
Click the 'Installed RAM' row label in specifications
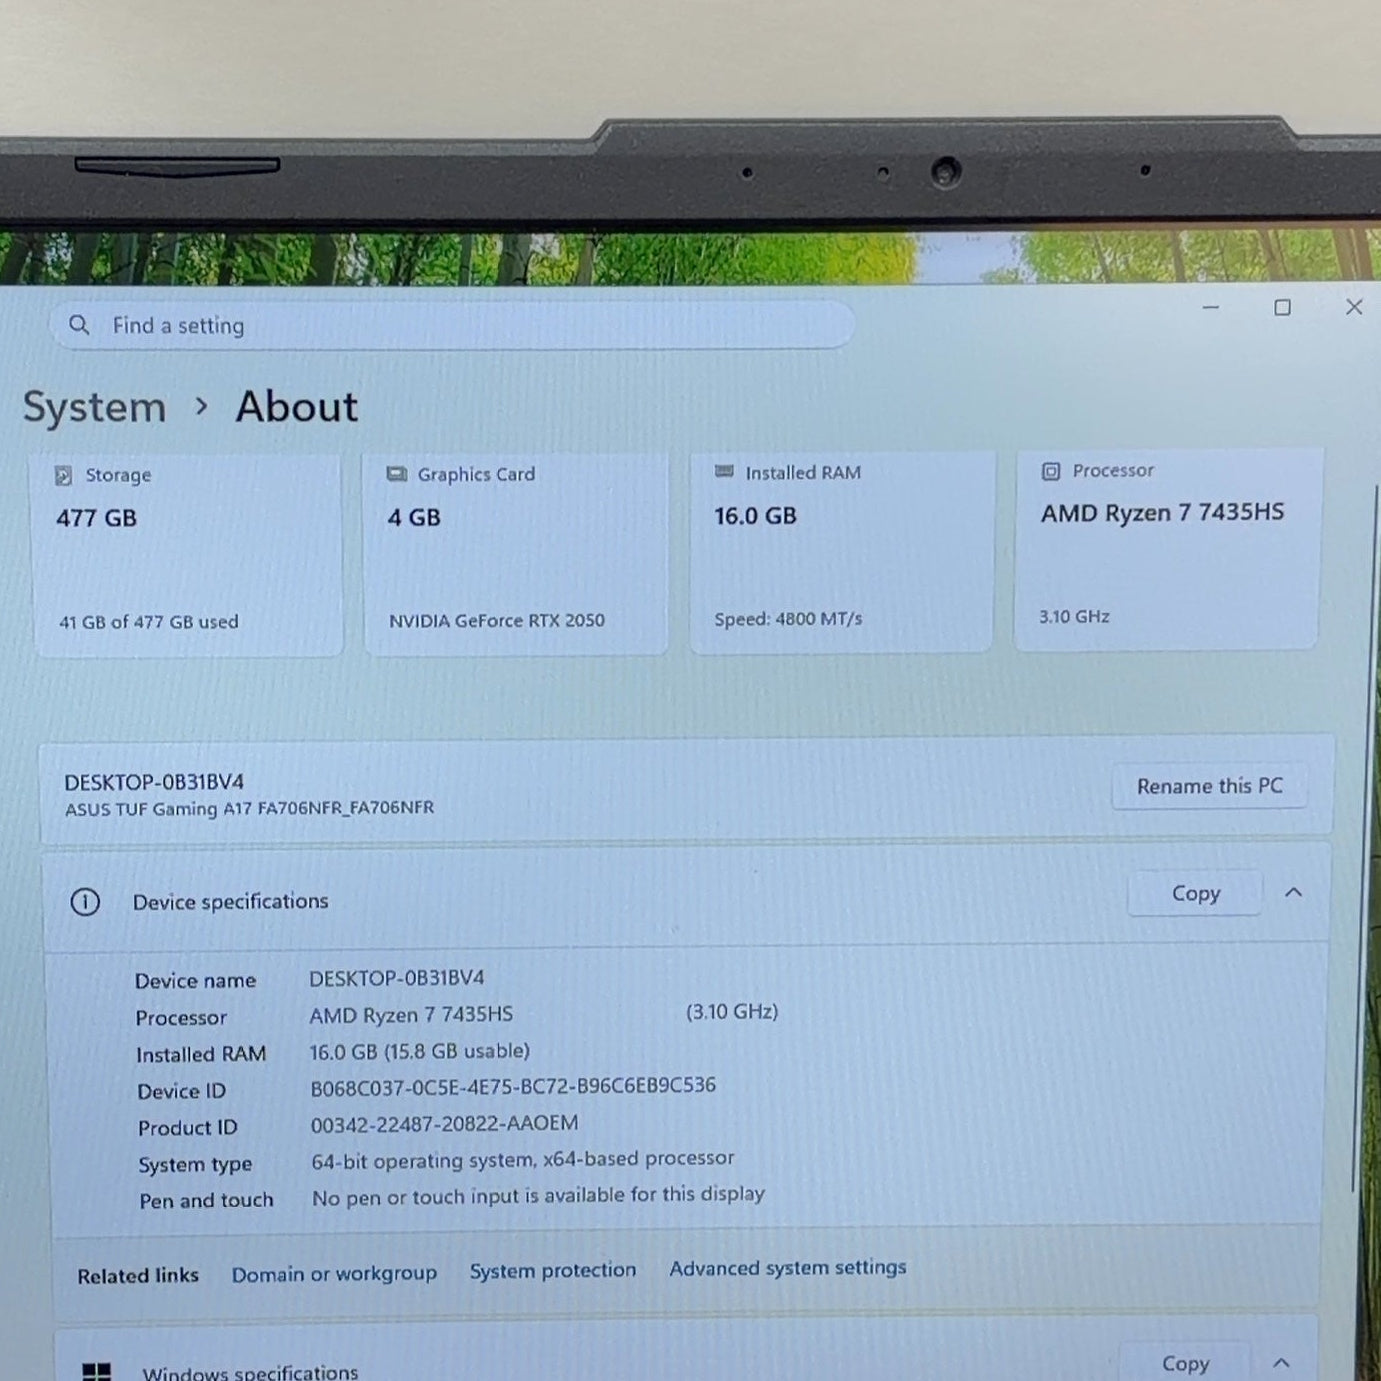pyautogui.click(x=201, y=1054)
